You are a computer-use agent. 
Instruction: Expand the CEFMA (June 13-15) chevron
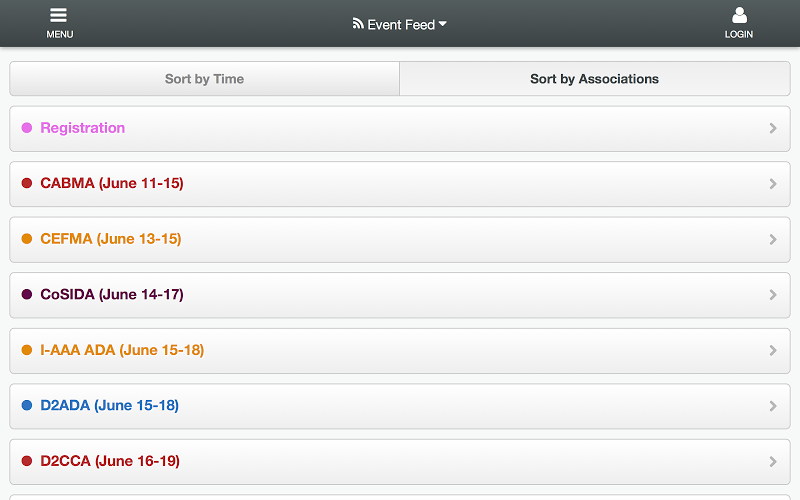tap(773, 239)
